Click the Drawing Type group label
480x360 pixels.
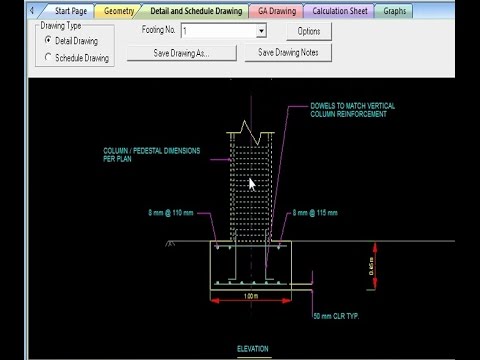pyautogui.click(x=61, y=25)
